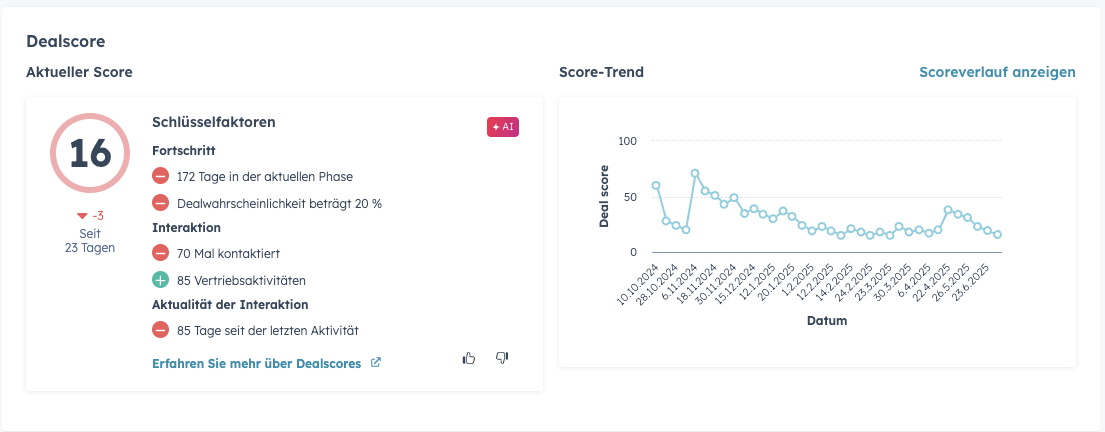
Task: Click minus icon beside 85 Tage seit Aktivität
Action: 160,329
